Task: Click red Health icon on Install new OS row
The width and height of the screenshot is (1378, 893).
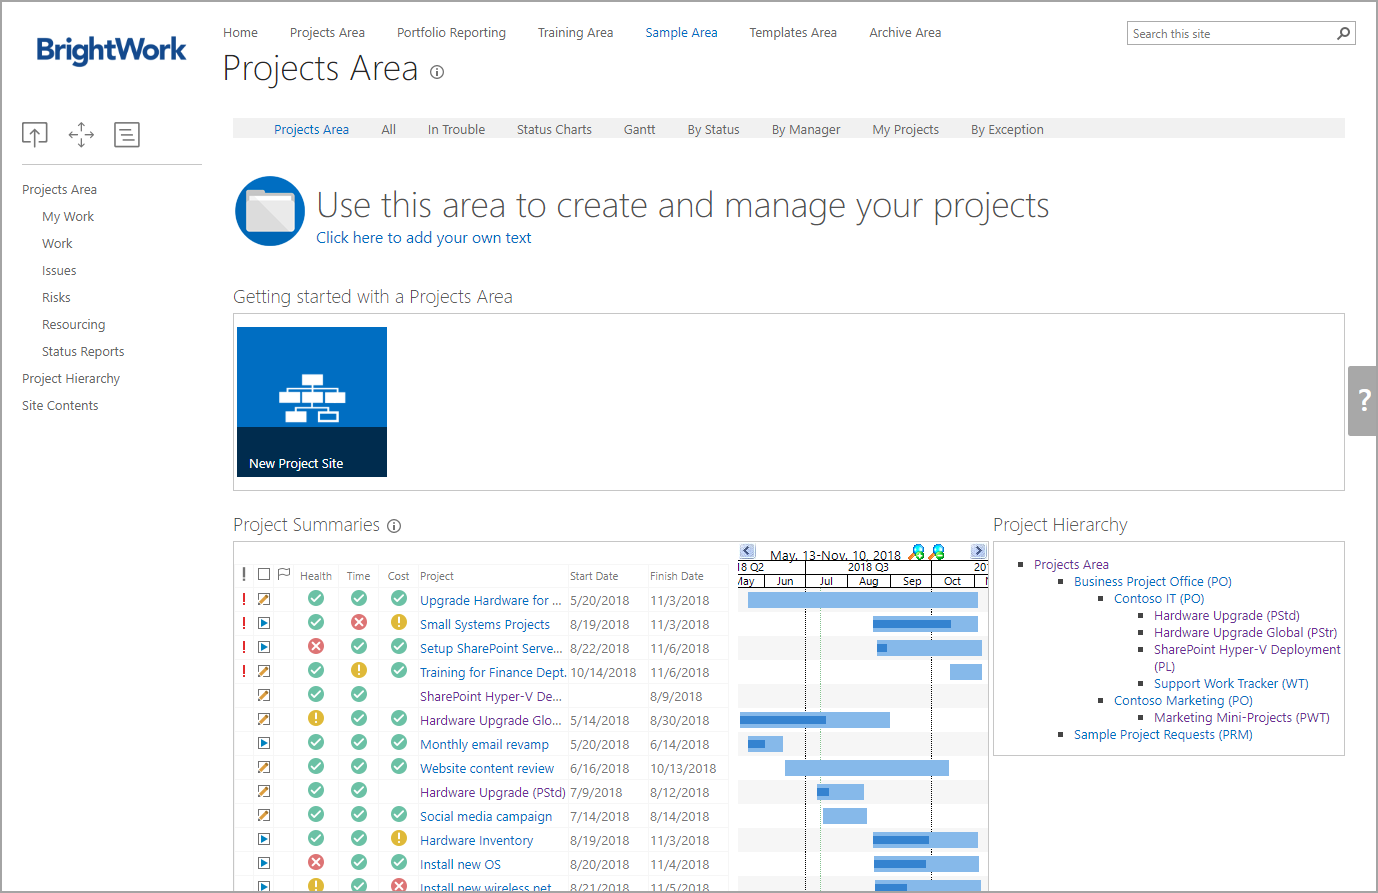Action: pyautogui.click(x=316, y=862)
